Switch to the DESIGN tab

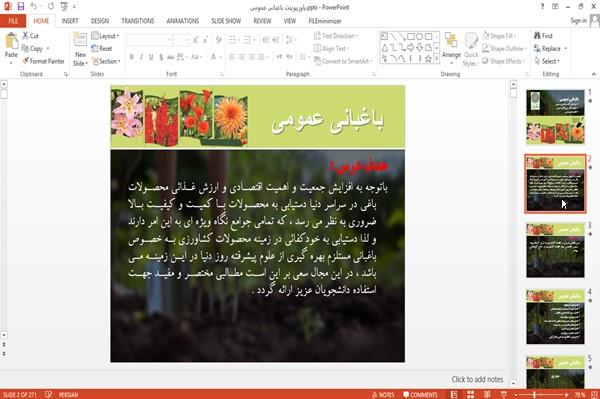pos(100,21)
